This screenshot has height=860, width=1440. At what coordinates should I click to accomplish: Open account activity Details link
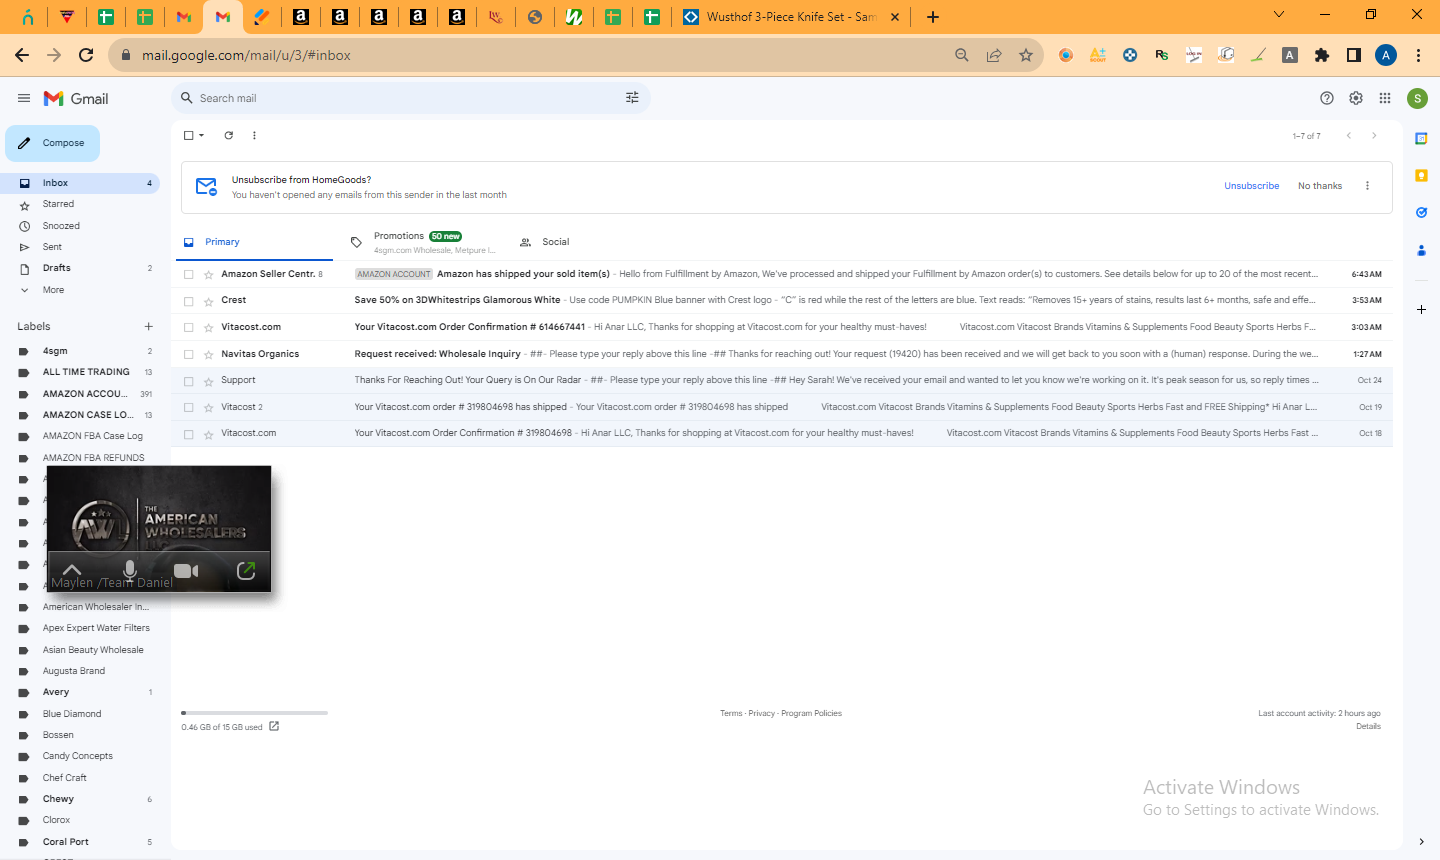tap(1368, 726)
